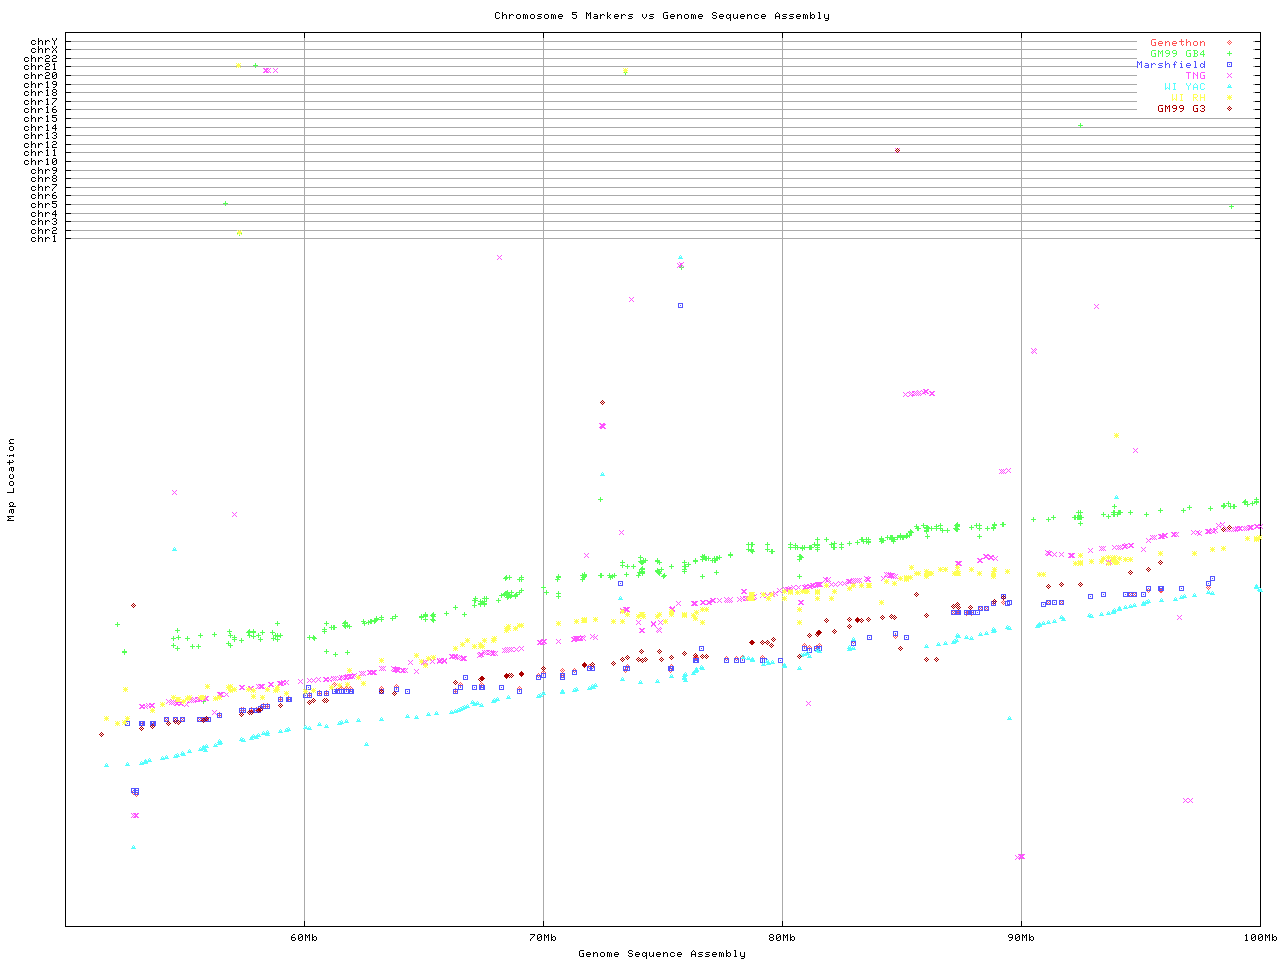Click the 70Mb x-axis tick label

pos(543,938)
